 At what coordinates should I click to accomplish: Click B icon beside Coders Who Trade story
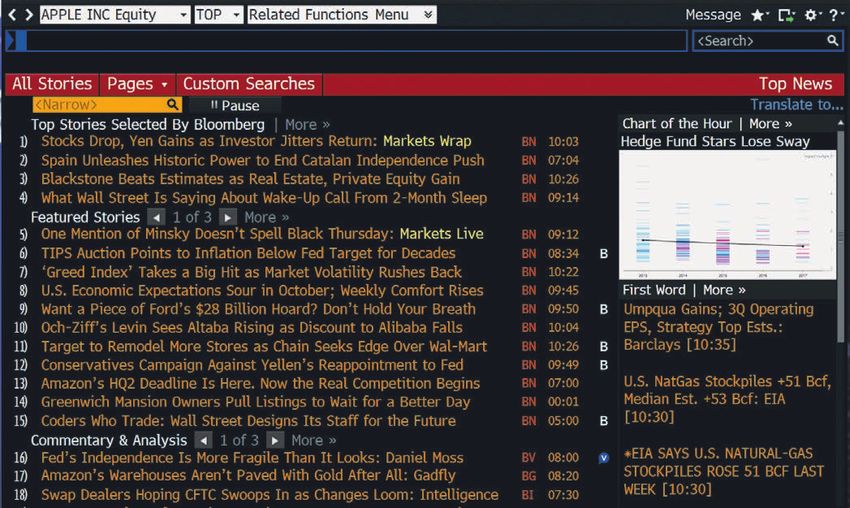(603, 421)
